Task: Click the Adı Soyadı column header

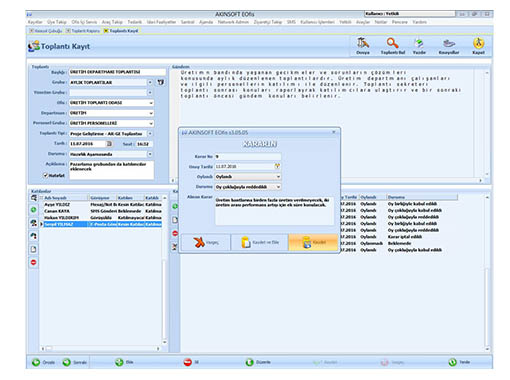Action: (65, 198)
